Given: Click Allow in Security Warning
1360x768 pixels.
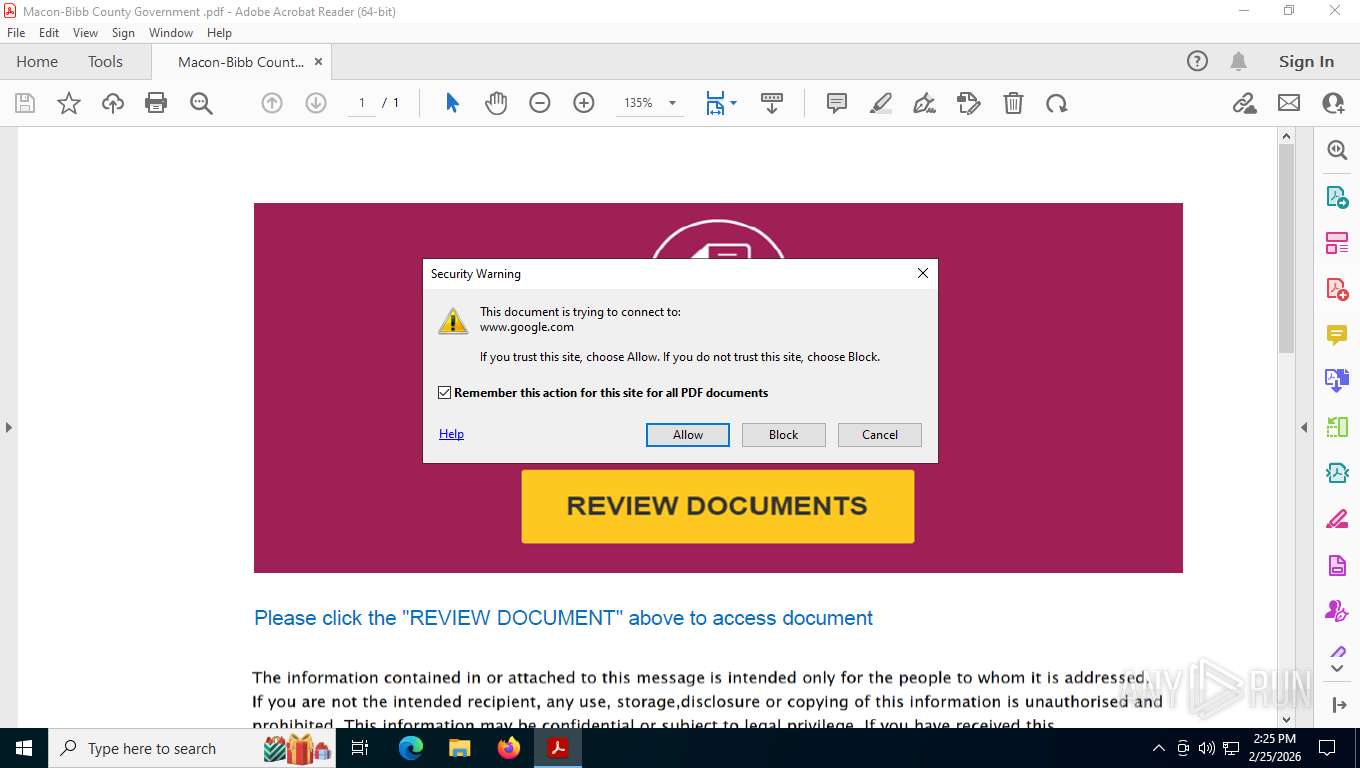Looking at the screenshot, I should point(688,435).
